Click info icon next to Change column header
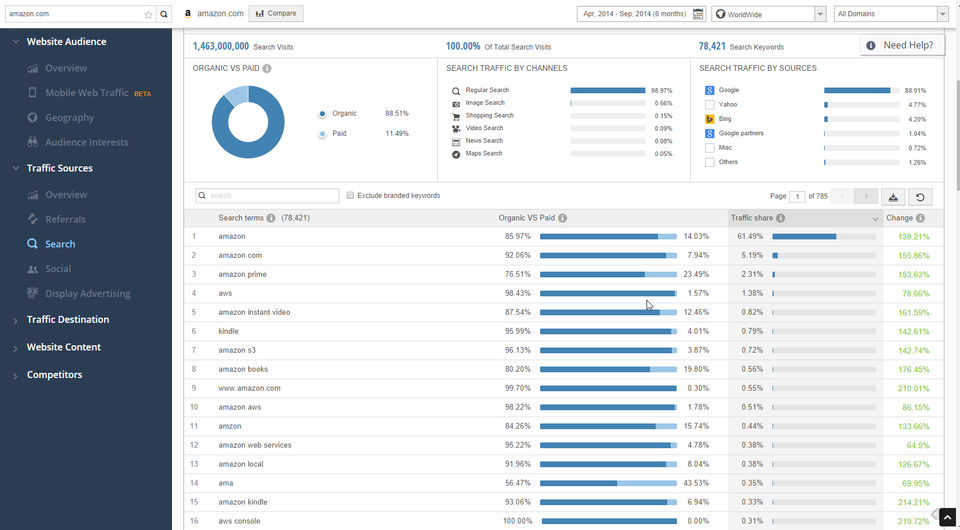This screenshot has height=530, width=960. point(920,218)
